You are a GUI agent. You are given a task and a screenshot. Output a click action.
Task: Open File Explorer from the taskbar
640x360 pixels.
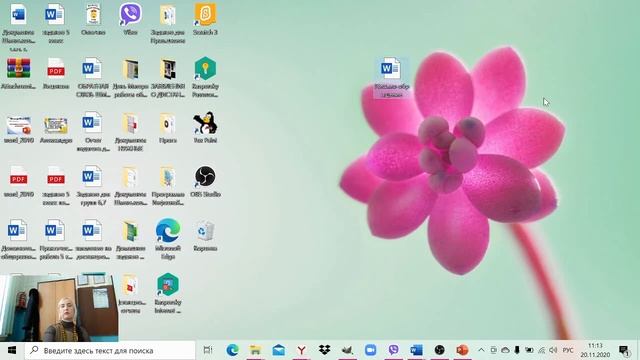pyautogui.click(x=255, y=350)
